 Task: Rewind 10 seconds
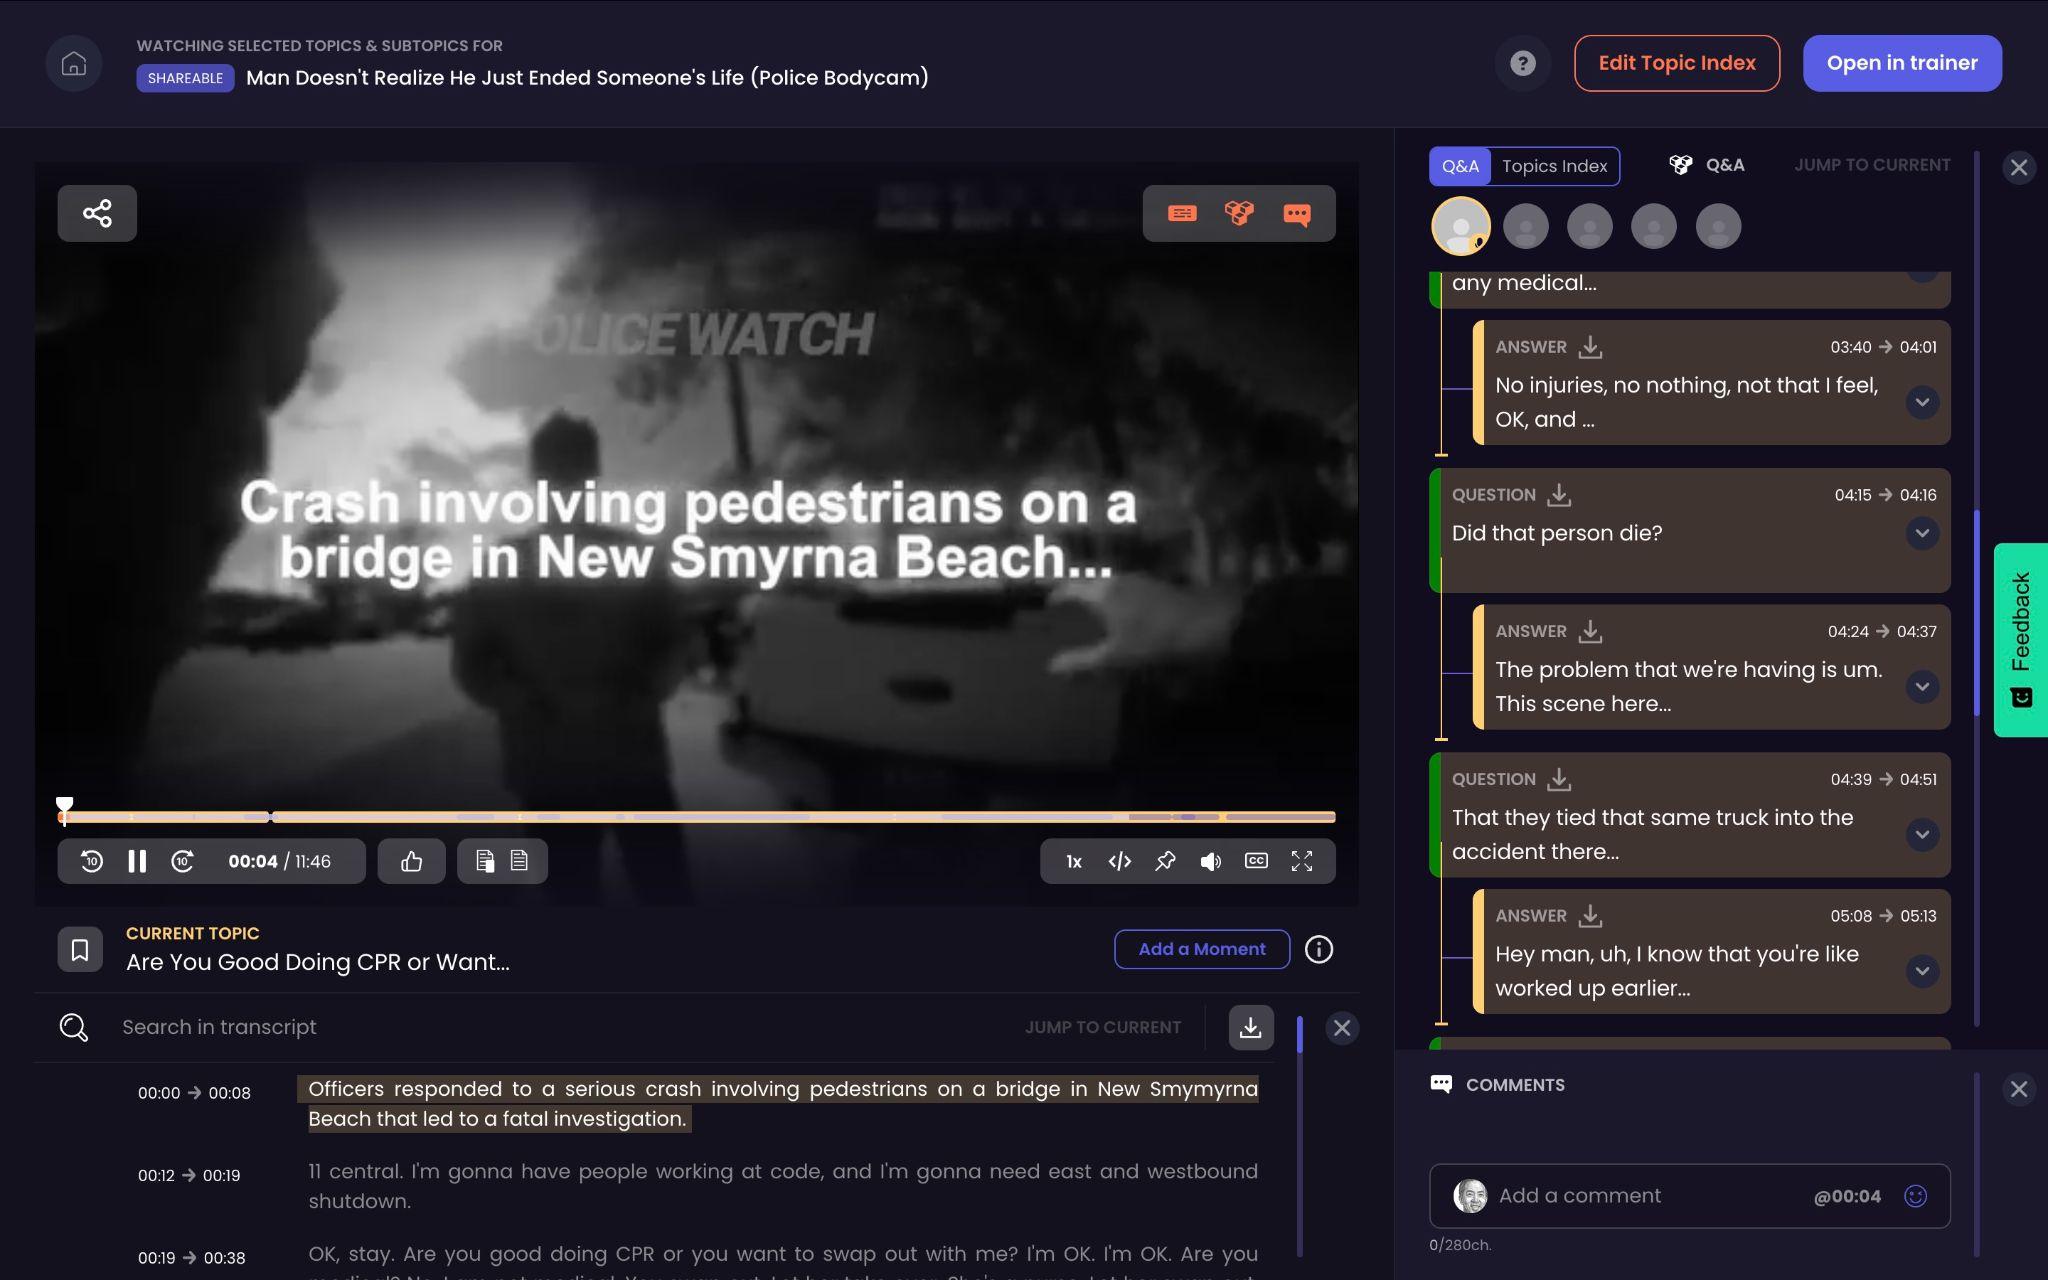coord(92,861)
